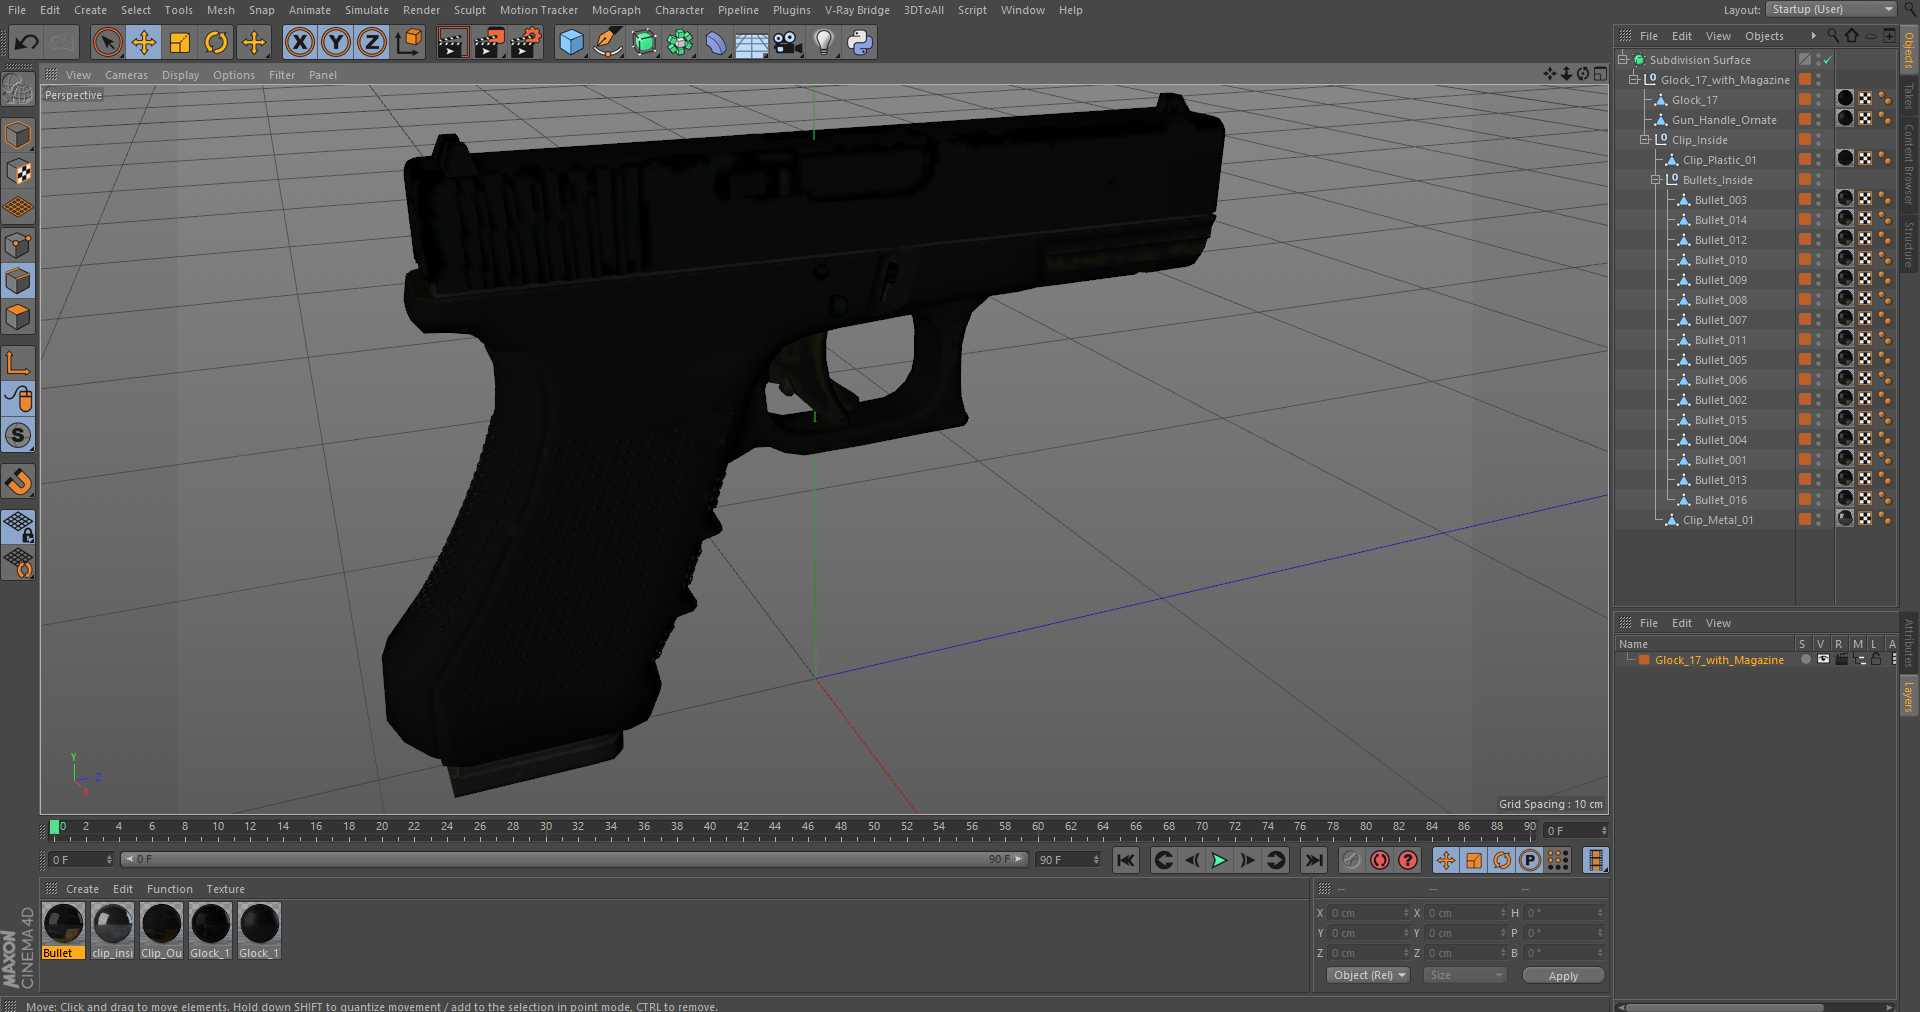Play the animation forwards

(1219, 860)
